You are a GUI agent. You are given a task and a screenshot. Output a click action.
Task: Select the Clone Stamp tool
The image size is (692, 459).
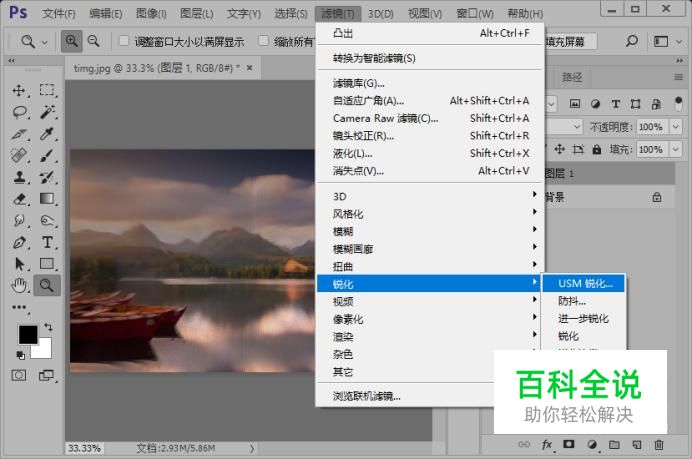point(19,177)
